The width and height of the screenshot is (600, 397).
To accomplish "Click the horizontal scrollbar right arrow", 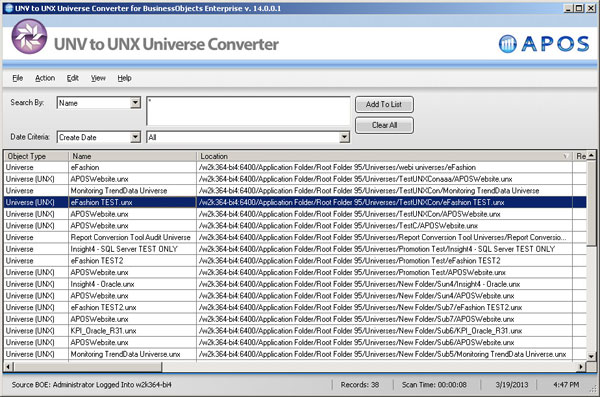I will (581, 367).
